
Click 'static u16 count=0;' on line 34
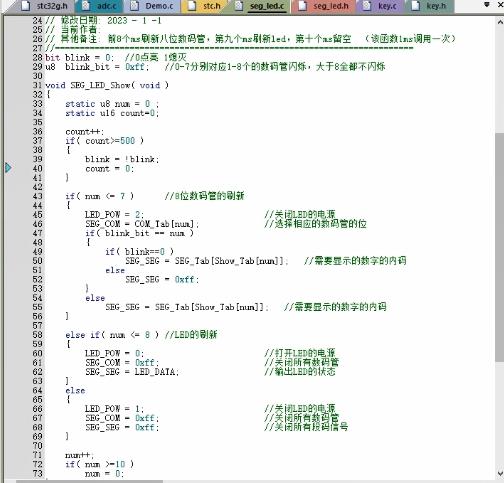click(112, 113)
